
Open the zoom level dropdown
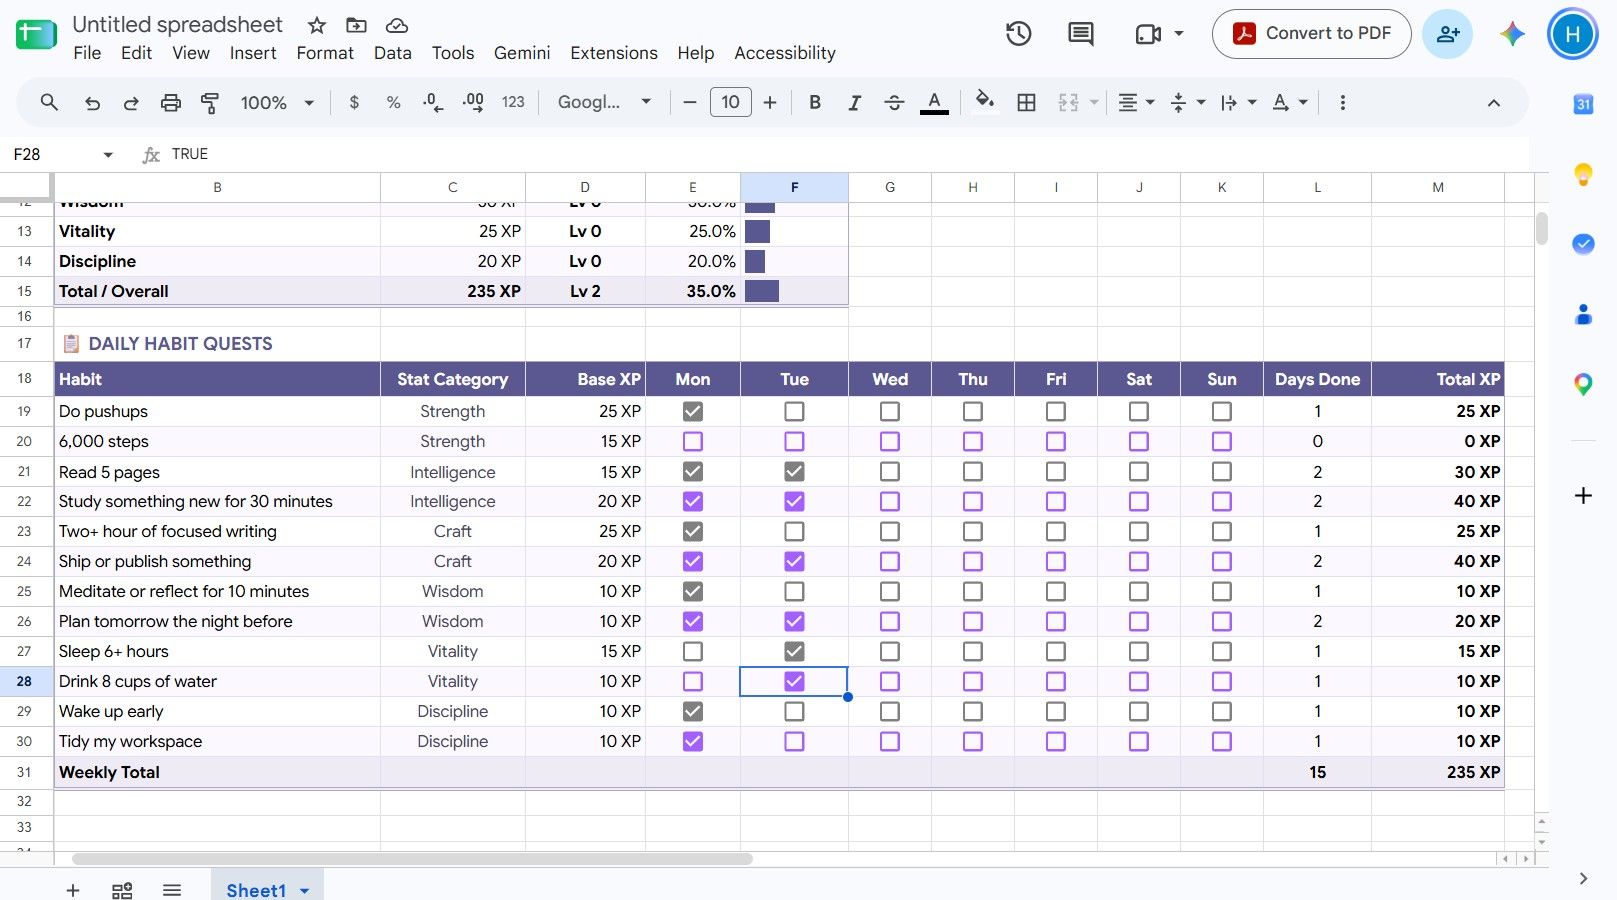(277, 102)
